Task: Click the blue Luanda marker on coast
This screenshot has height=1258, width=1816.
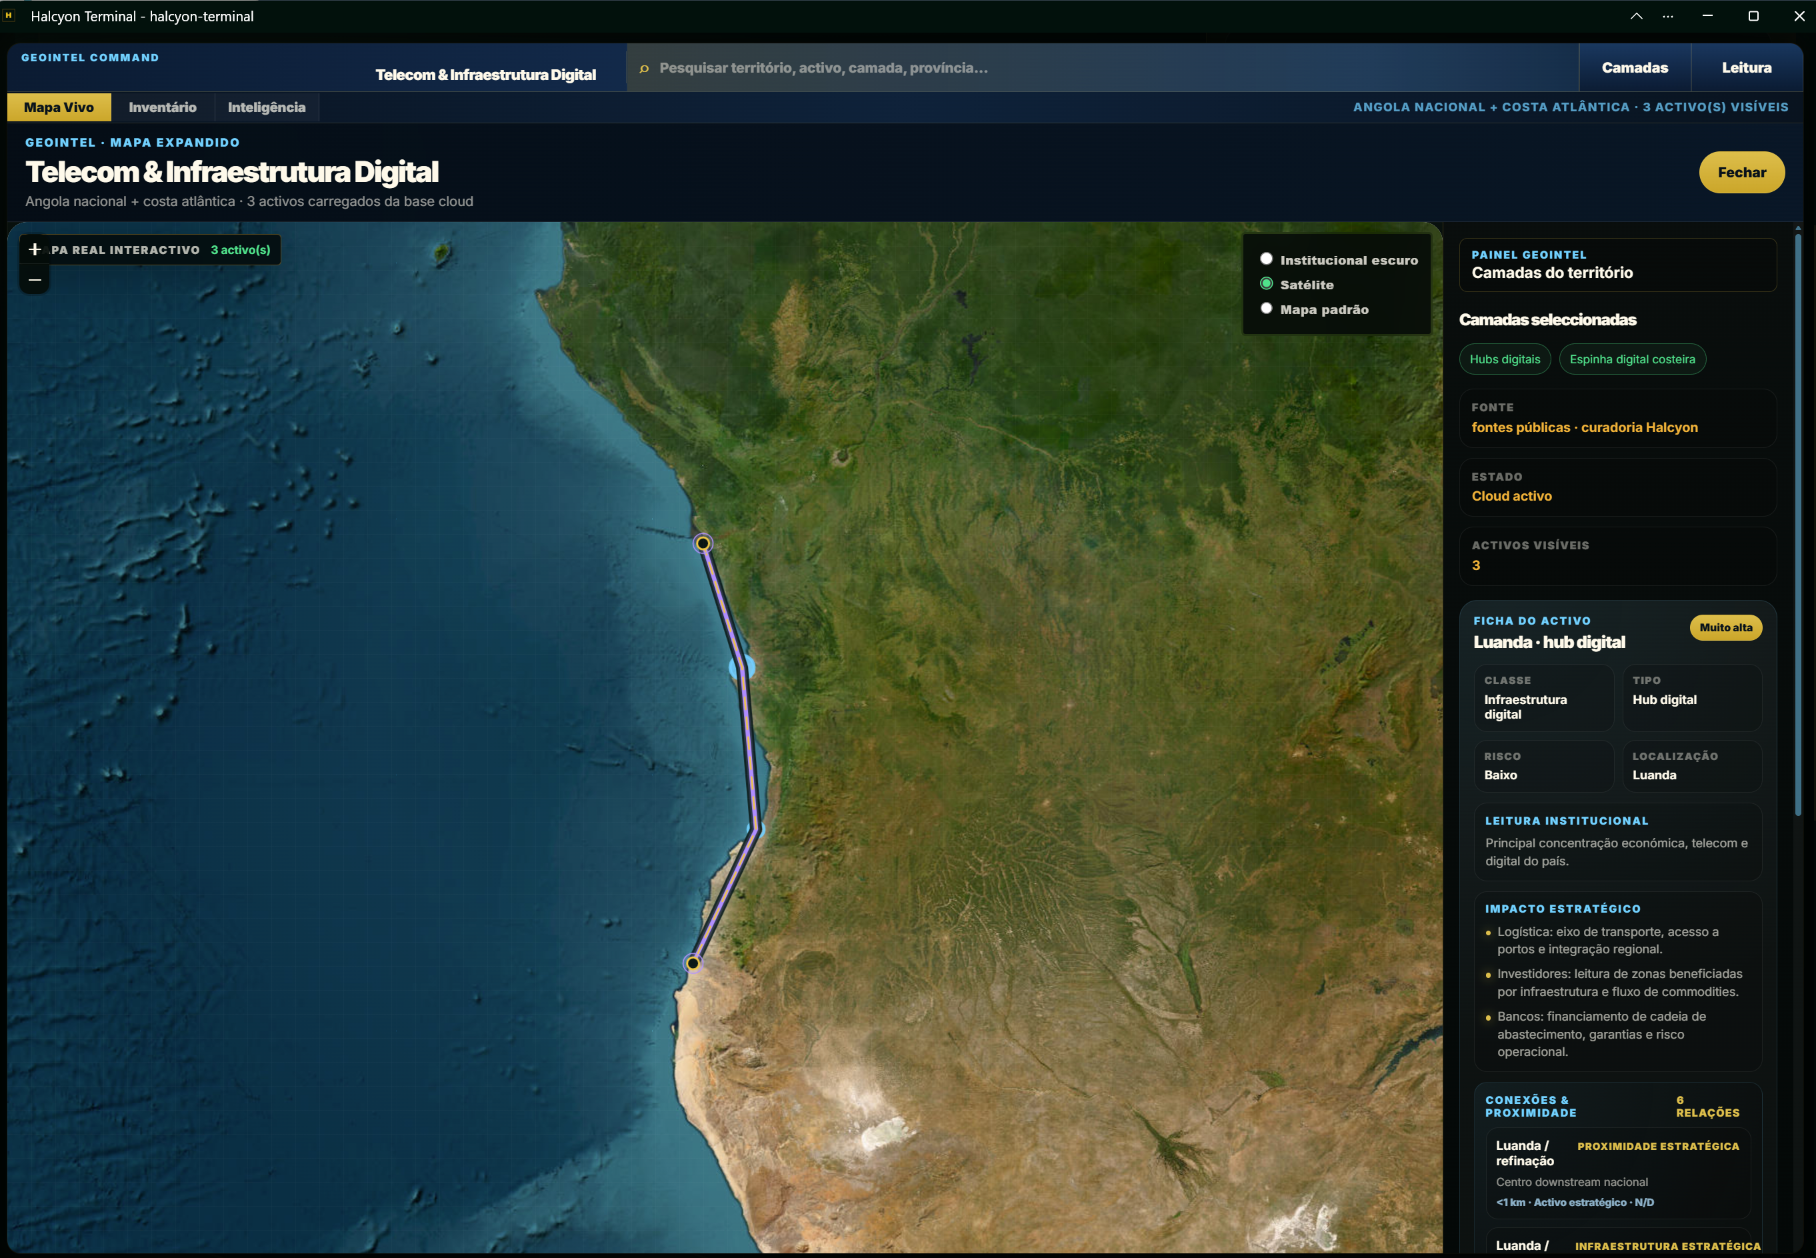Action: pyautogui.click(x=742, y=667)
